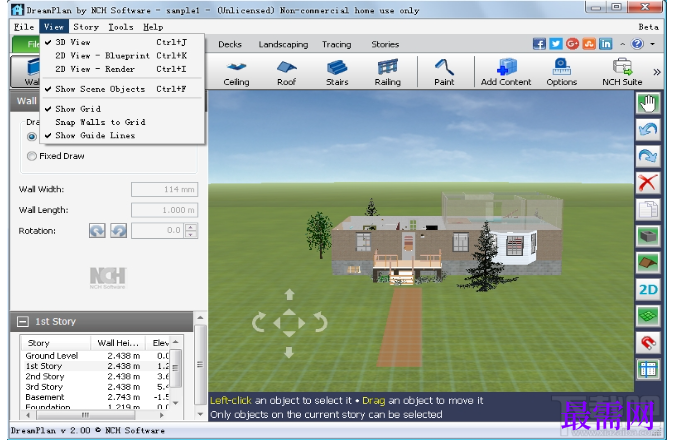Open NCH Suite
Screen dimensions: 673x447
point(622,73)
